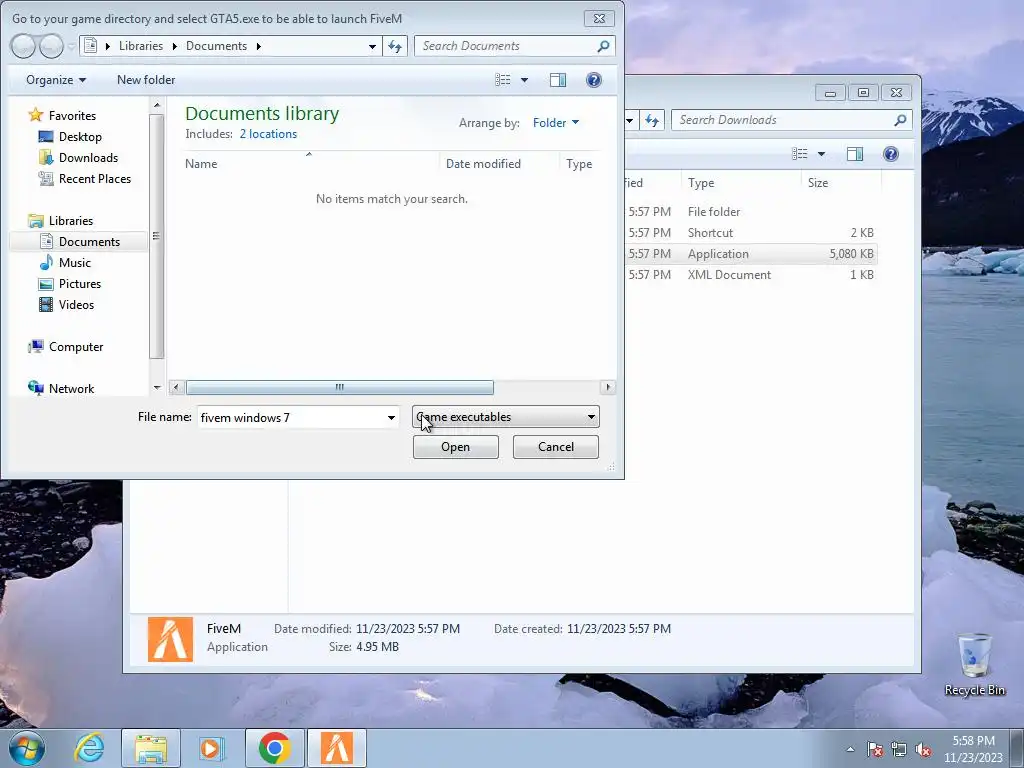Click the refresh button beside the Documents address bar
Screen dimensions: 1024x768
click(395, 46)
